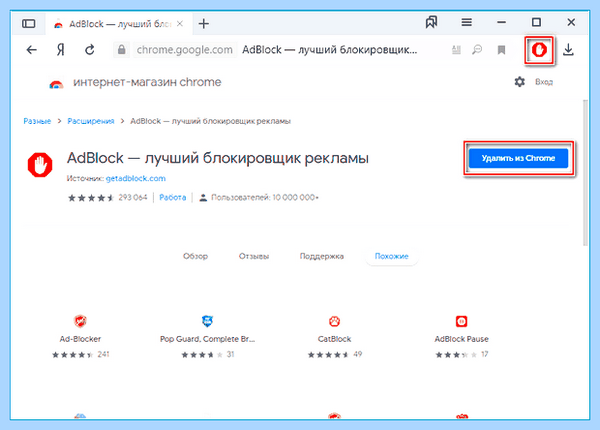Click chrome.google.com in the address bar

click(x=184, y=50)
